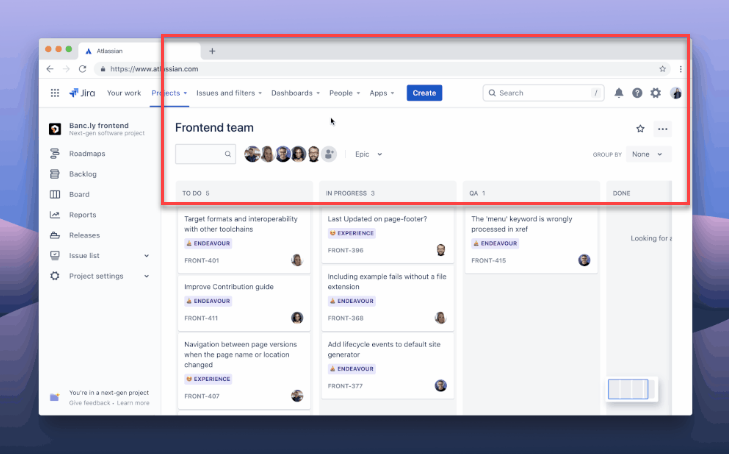Open the Projects dropdown menu
The image size is (729, 454).
click(x=169, y=93)
